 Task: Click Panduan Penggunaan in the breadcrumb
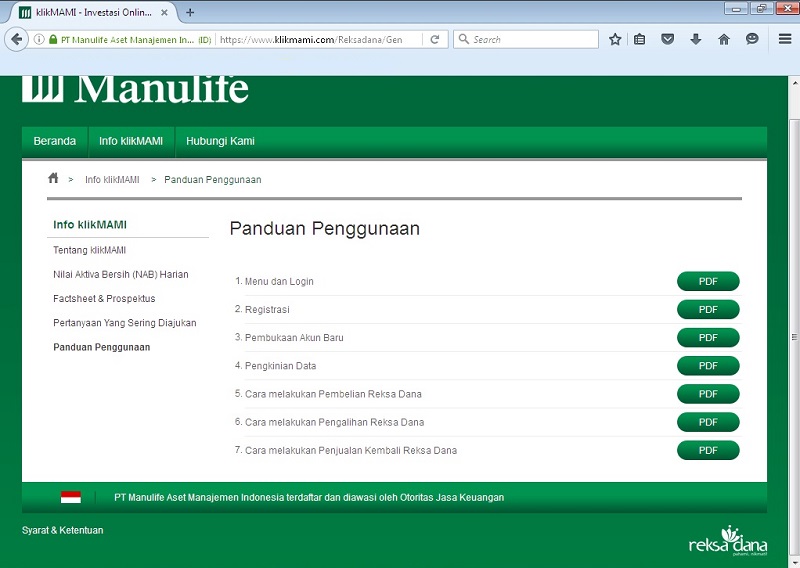click(213, 180)
